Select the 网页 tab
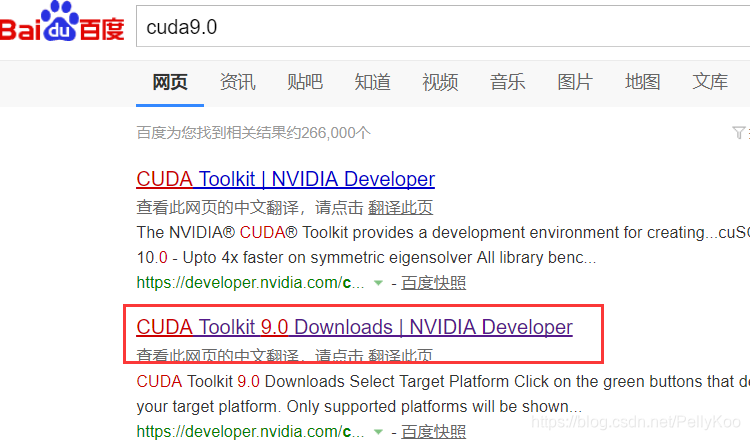This screenshot has width=750, height=440. 170,82
